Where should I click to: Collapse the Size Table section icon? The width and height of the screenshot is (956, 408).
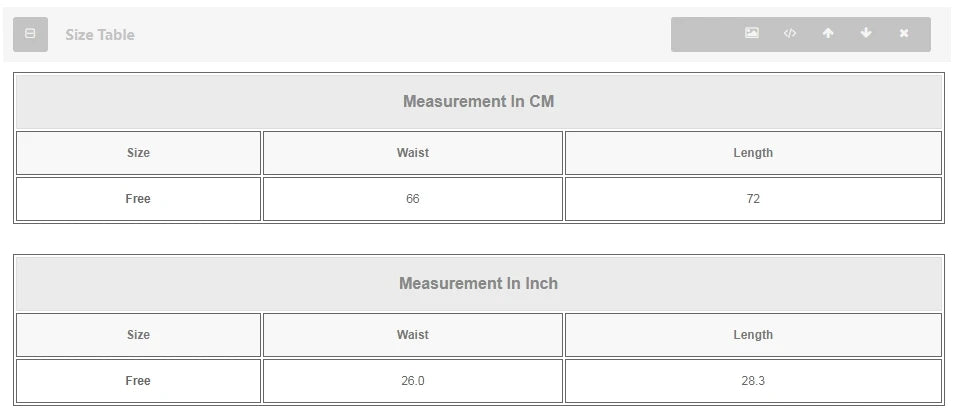point(30,34)
